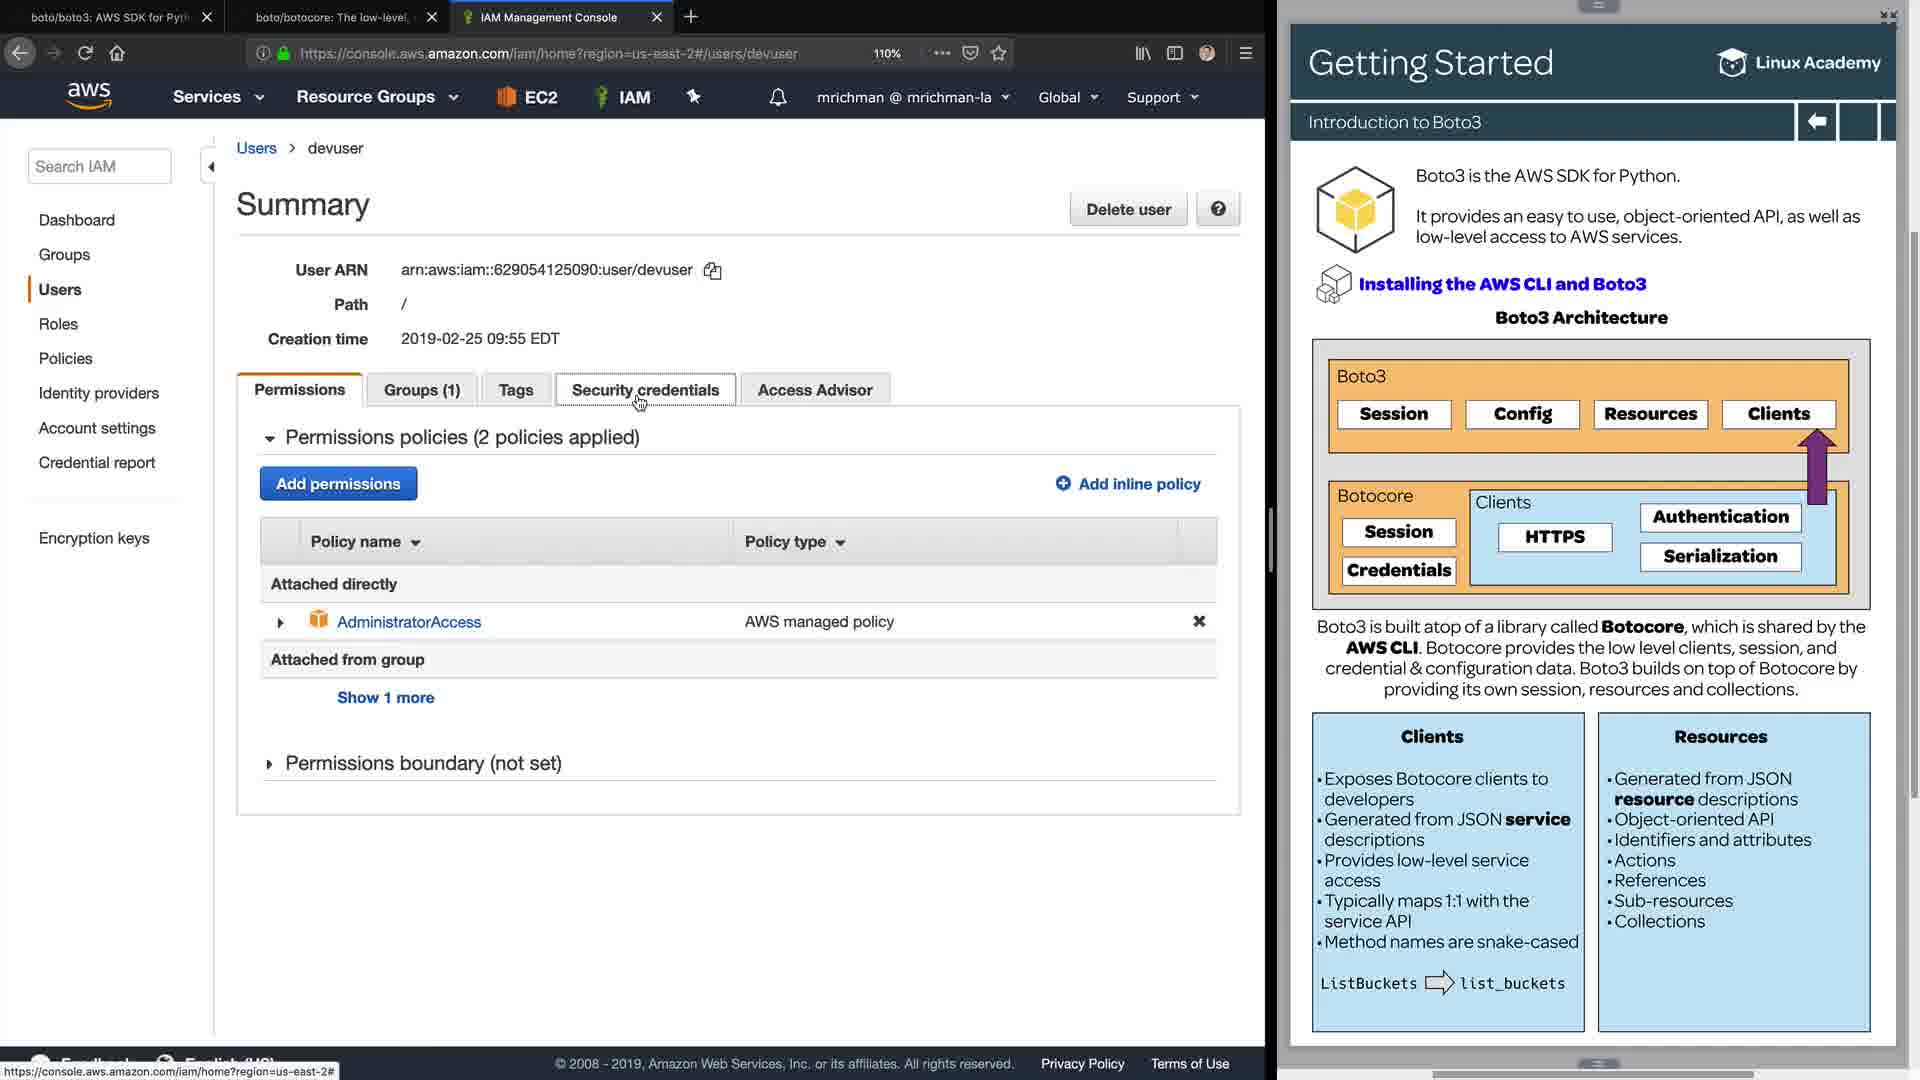
Task: Click the Add permissions button
Action: [x=338, y=484]
